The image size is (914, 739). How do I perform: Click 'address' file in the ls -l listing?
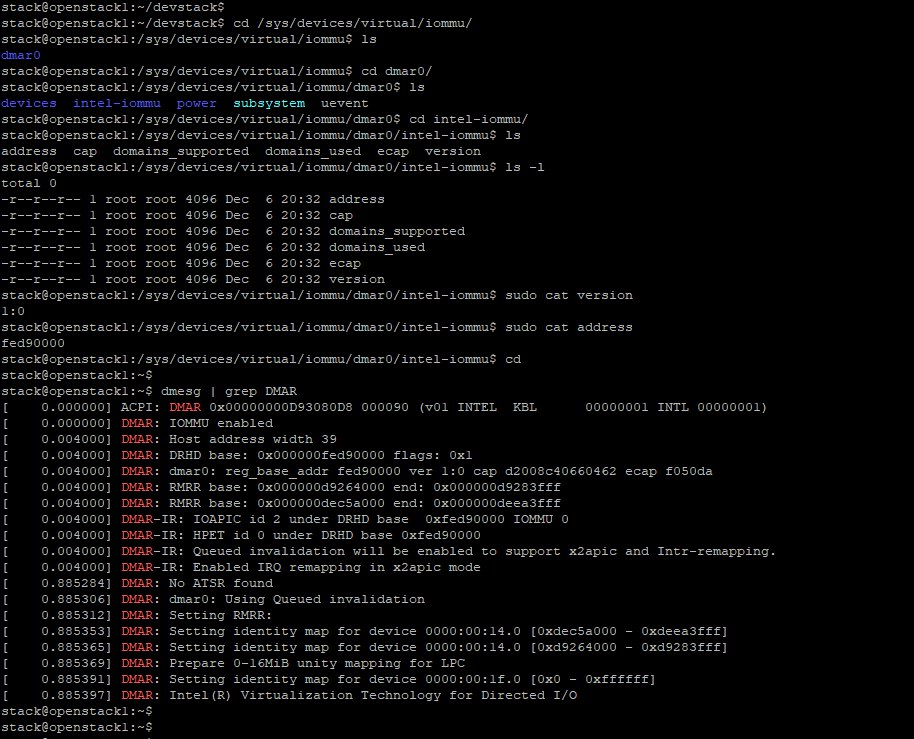pos(357,199)
